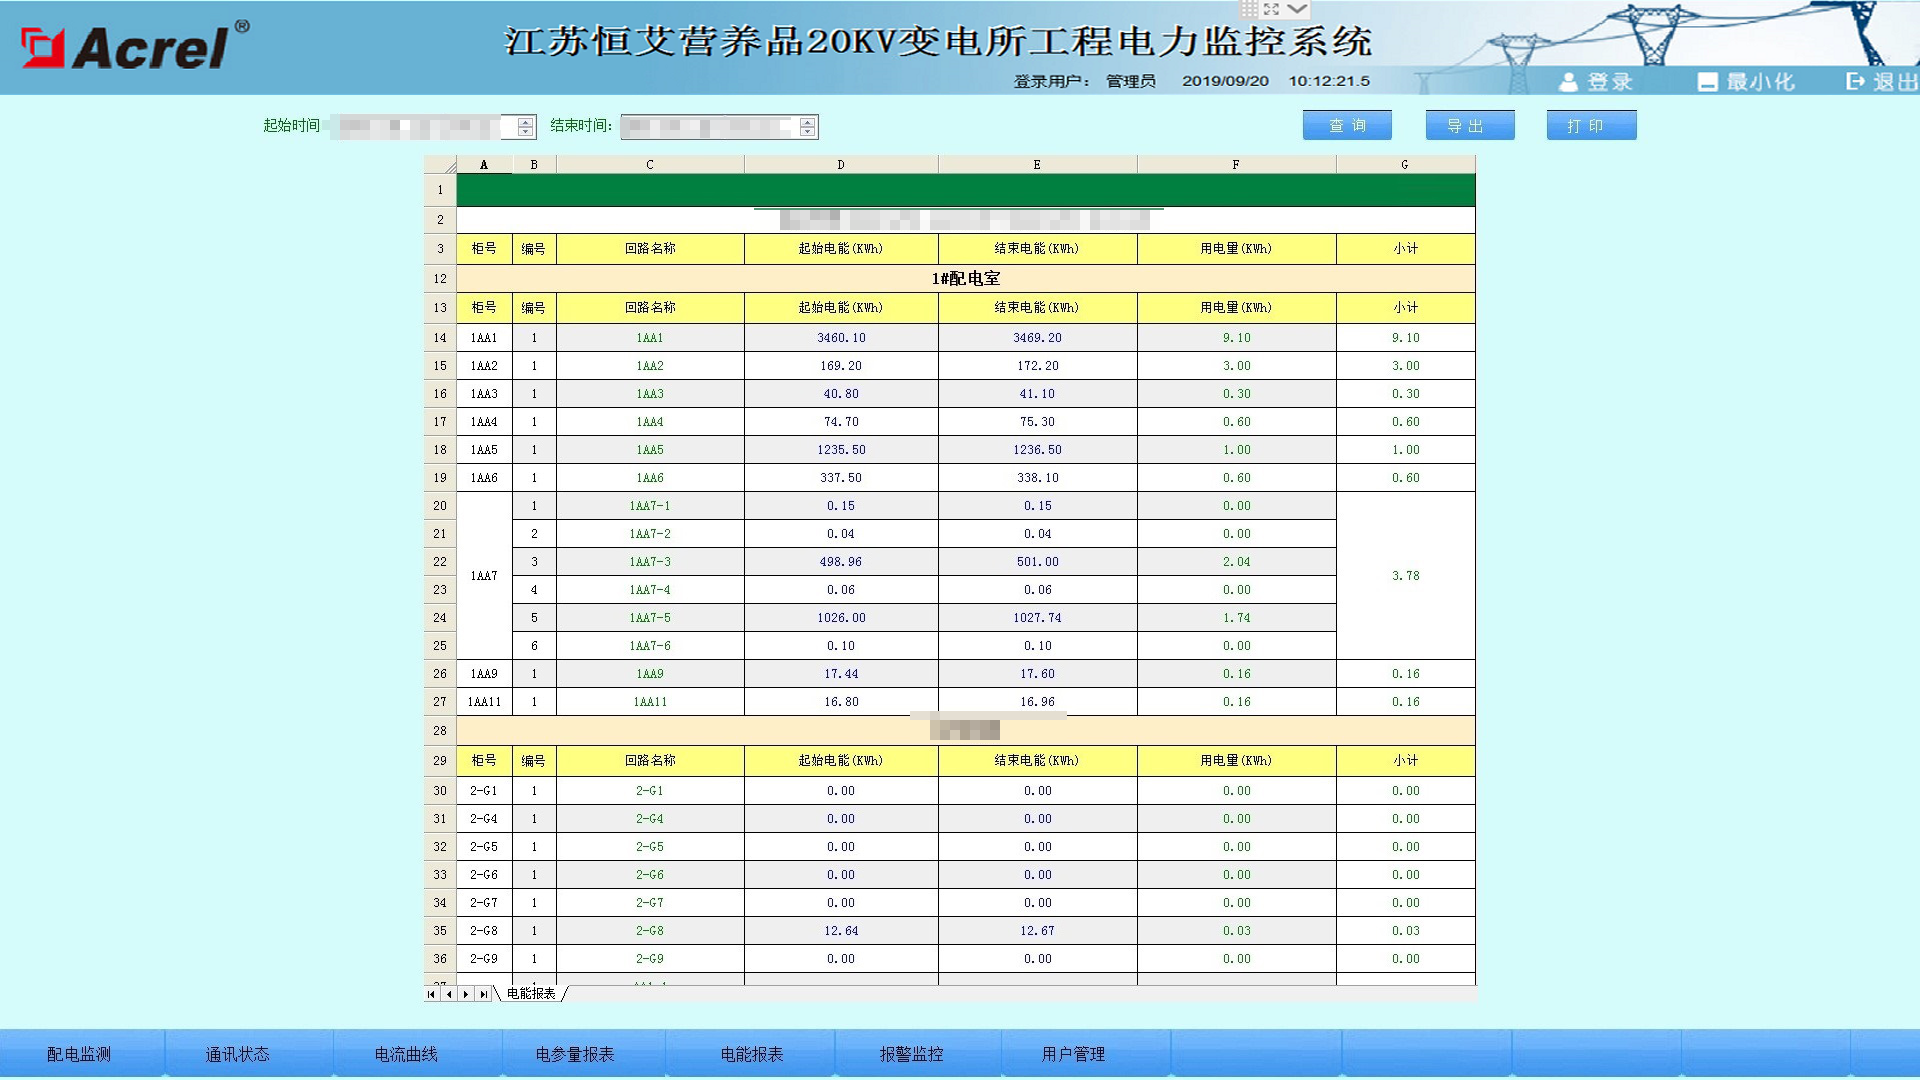
Task: Open the 通讯状态 menu
Action: click(238, 1054)
